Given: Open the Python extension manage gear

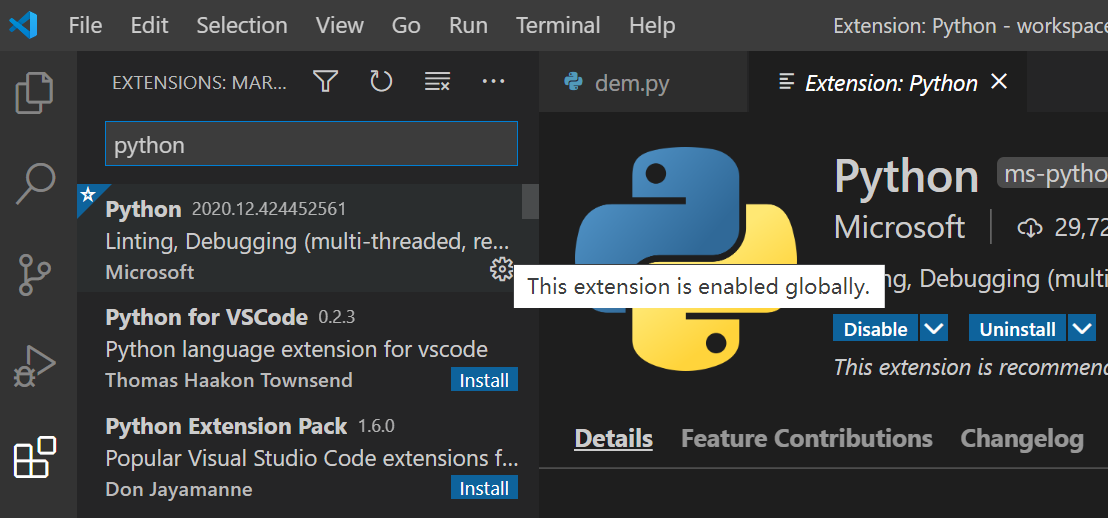Looking at the screenshot, I should 501,269.
